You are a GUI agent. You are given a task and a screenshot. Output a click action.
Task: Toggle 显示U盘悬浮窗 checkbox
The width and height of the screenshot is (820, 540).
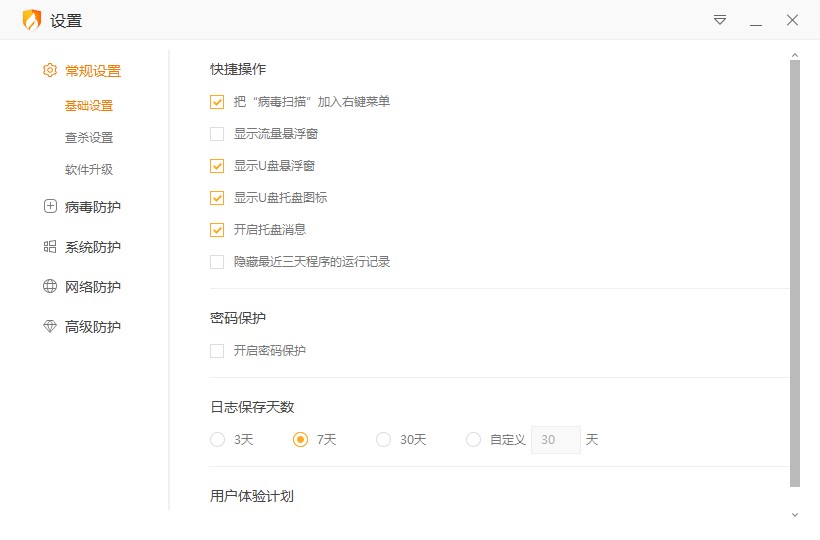point(217,166)
